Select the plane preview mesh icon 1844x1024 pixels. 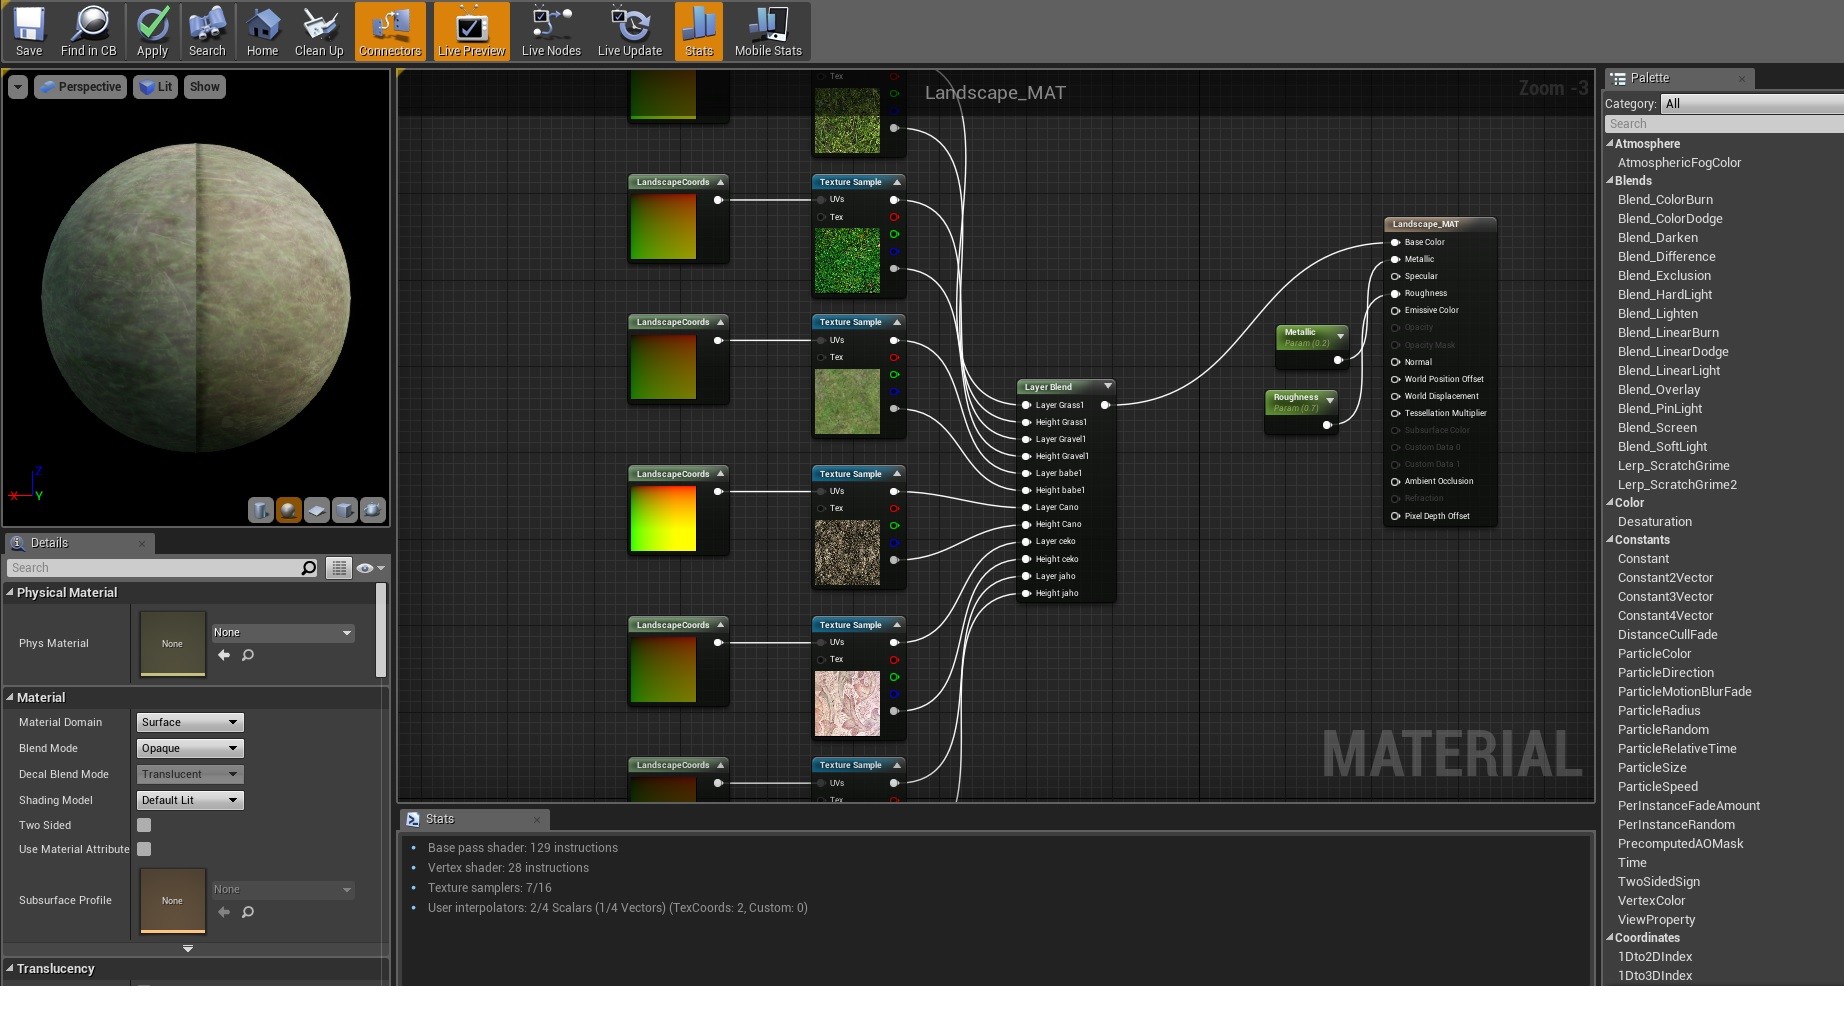(316, 510)
